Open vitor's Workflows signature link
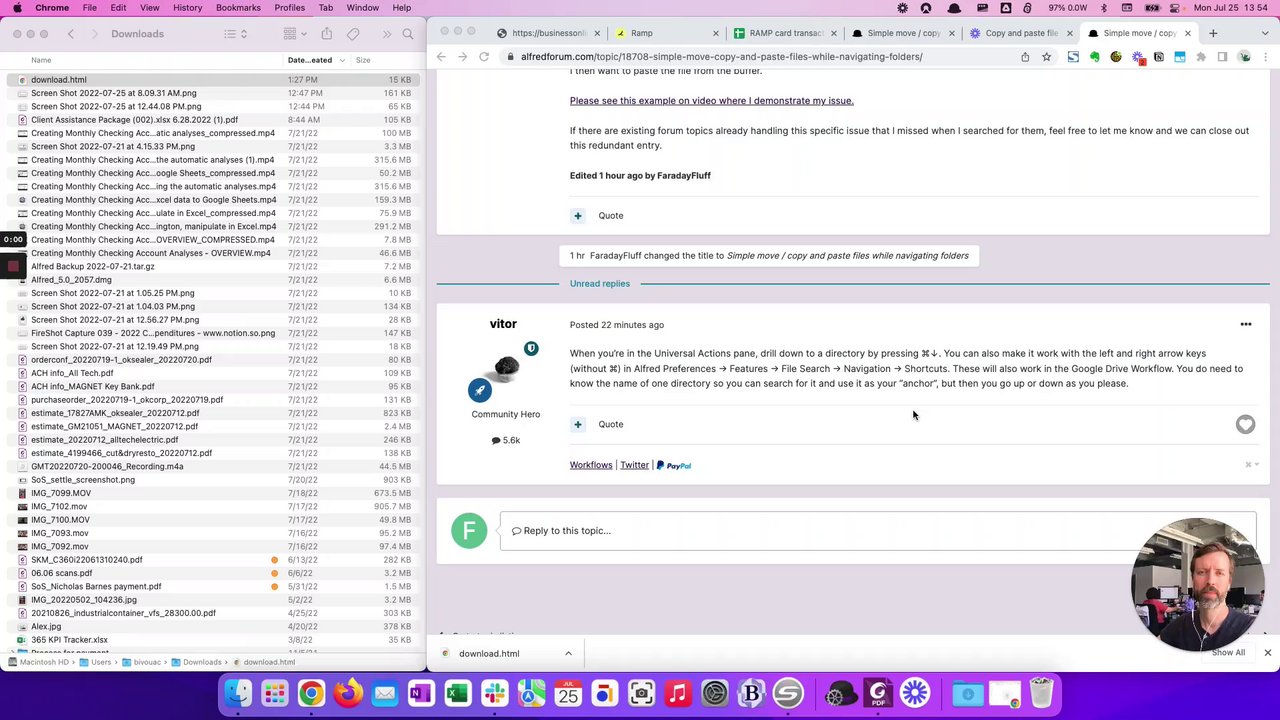 point(591,465)
